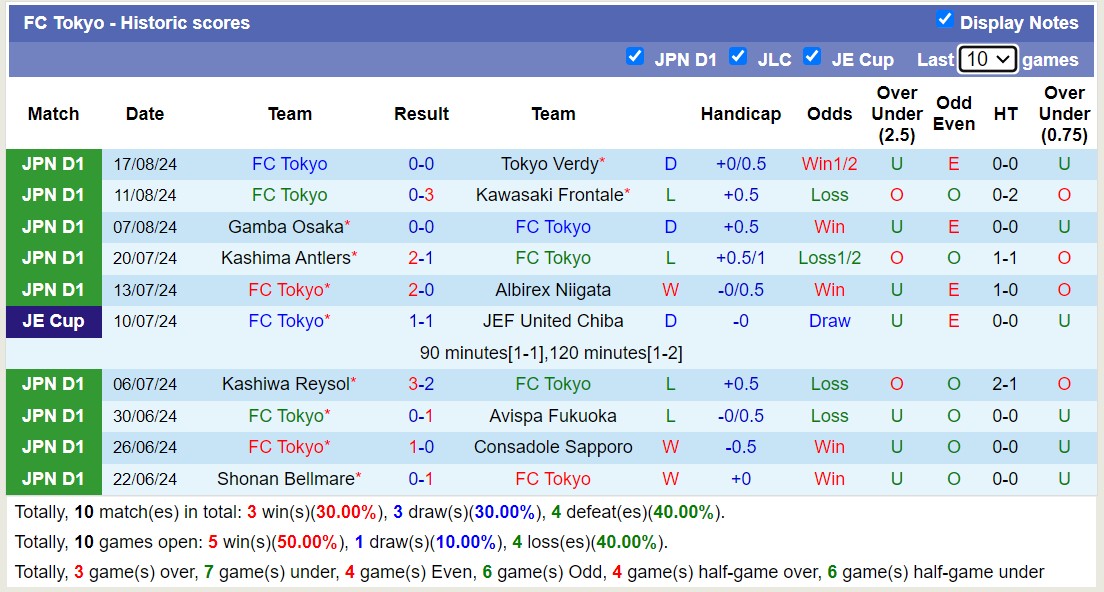
Task: Uncheck the JPN D1 league filter
Action: tap(634, 56)
